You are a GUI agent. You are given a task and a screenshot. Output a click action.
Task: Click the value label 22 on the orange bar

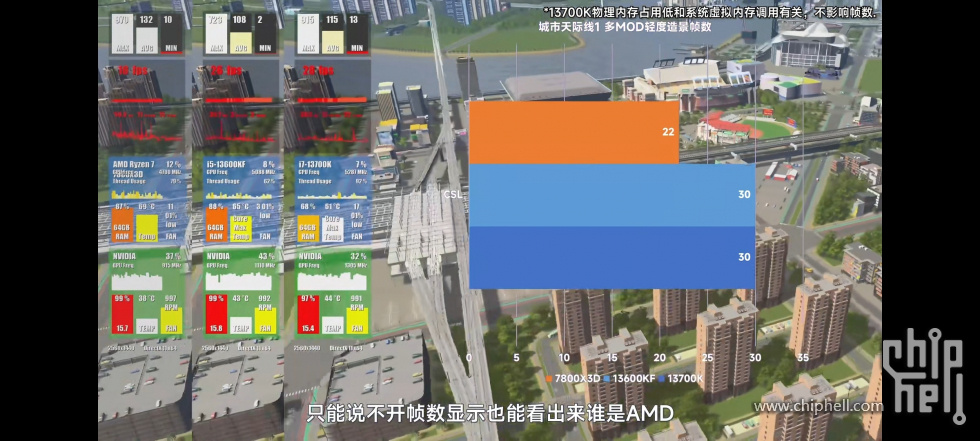[668, 132]
